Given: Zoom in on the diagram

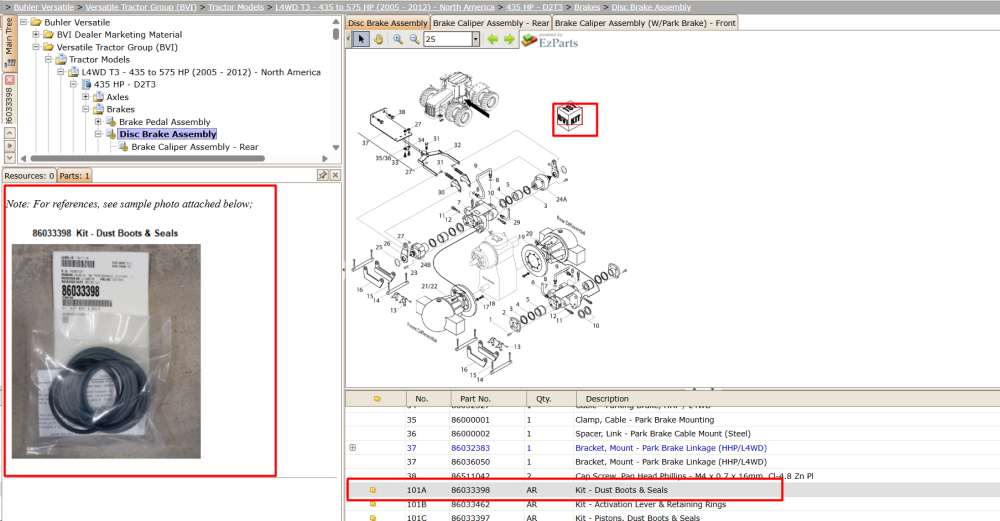Looking at the screenshot, I should pyautogui.click(x=397, y=40).
